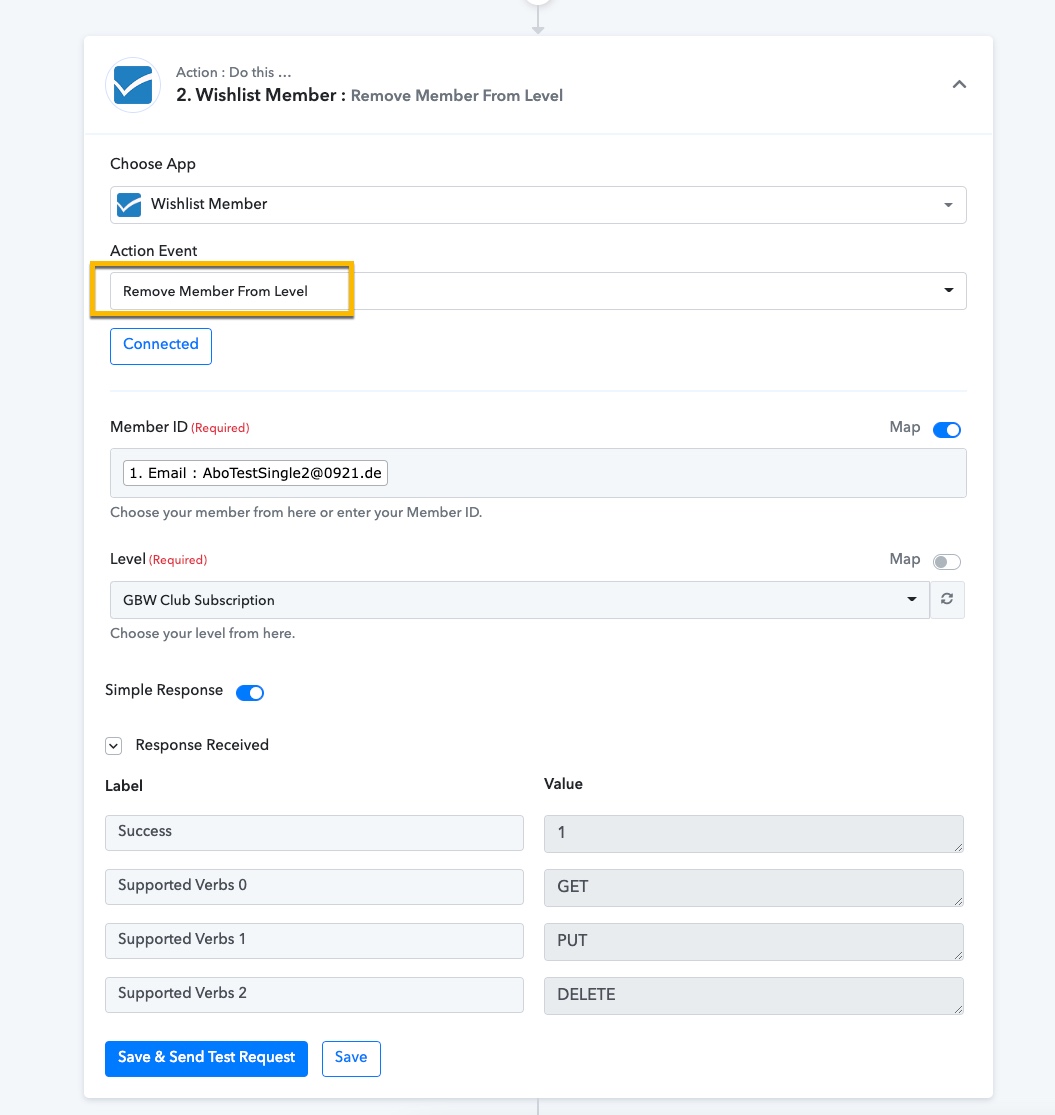Viewport: 1055px width, 1115px height.
Task: Click the Supported Verbs 2 label field
Action: click(x=314, y=995)
